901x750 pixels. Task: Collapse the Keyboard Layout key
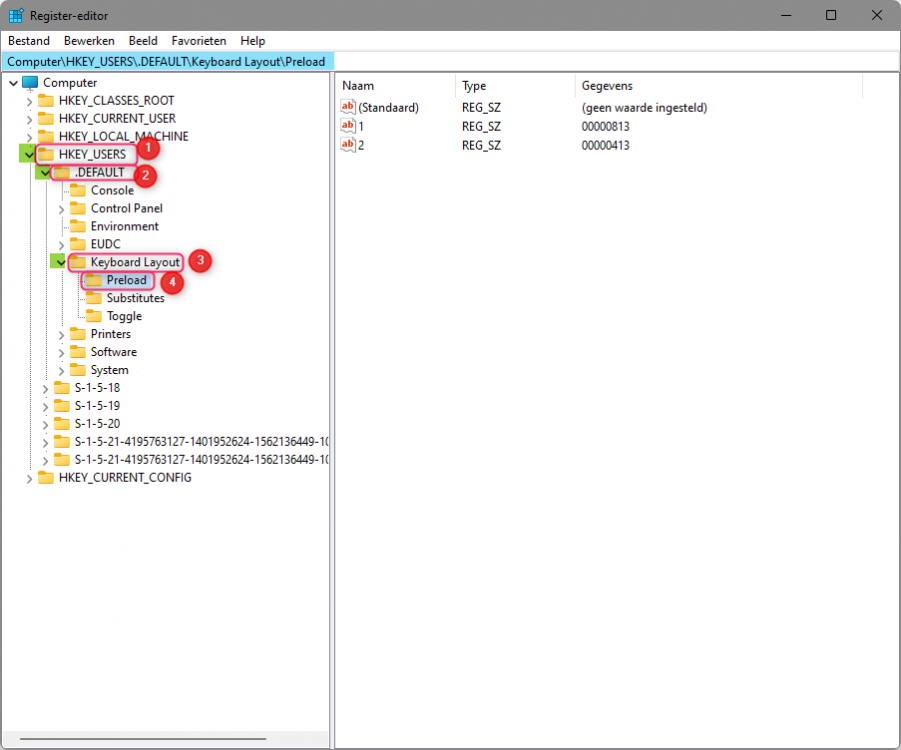click(61, 263)
